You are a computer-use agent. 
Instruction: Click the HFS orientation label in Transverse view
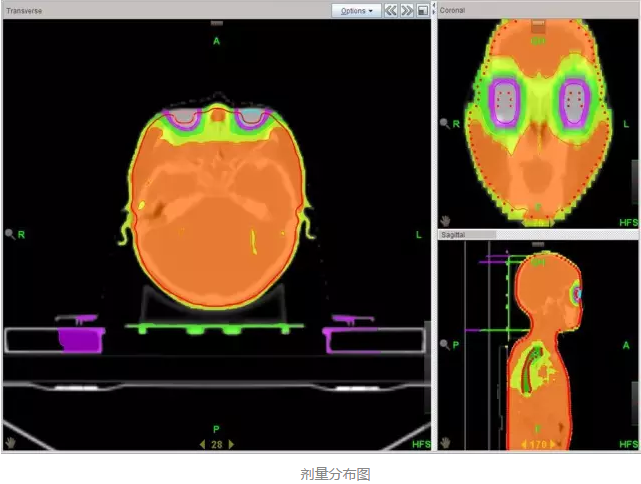coord(421,443)
